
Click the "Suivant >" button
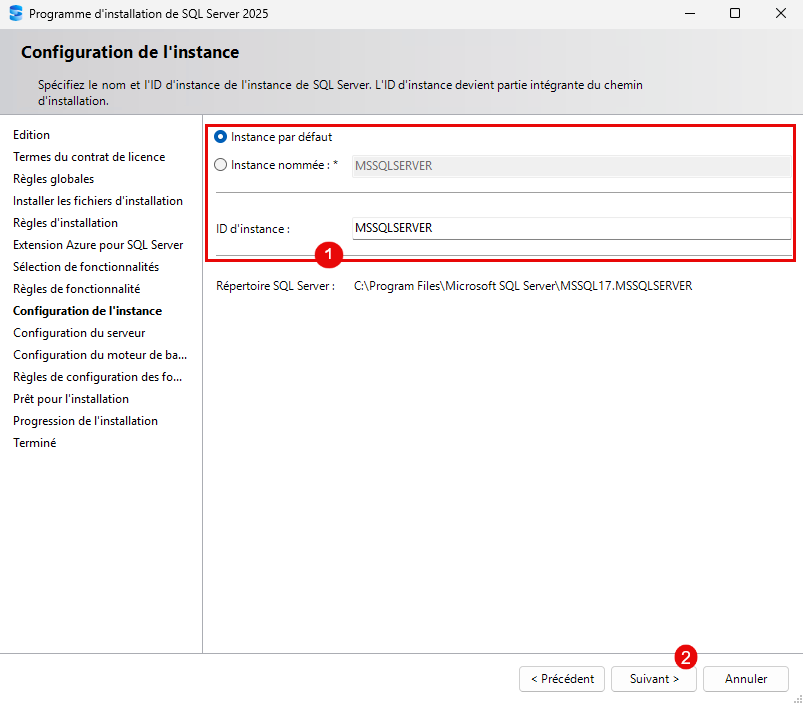pos(654,679)
